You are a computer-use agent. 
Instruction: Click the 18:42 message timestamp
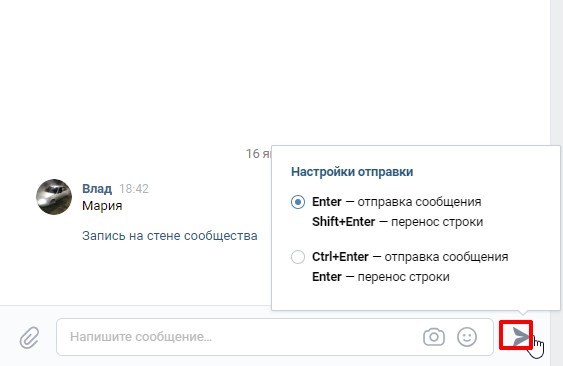pyautogui.click(x=134, y=189)
